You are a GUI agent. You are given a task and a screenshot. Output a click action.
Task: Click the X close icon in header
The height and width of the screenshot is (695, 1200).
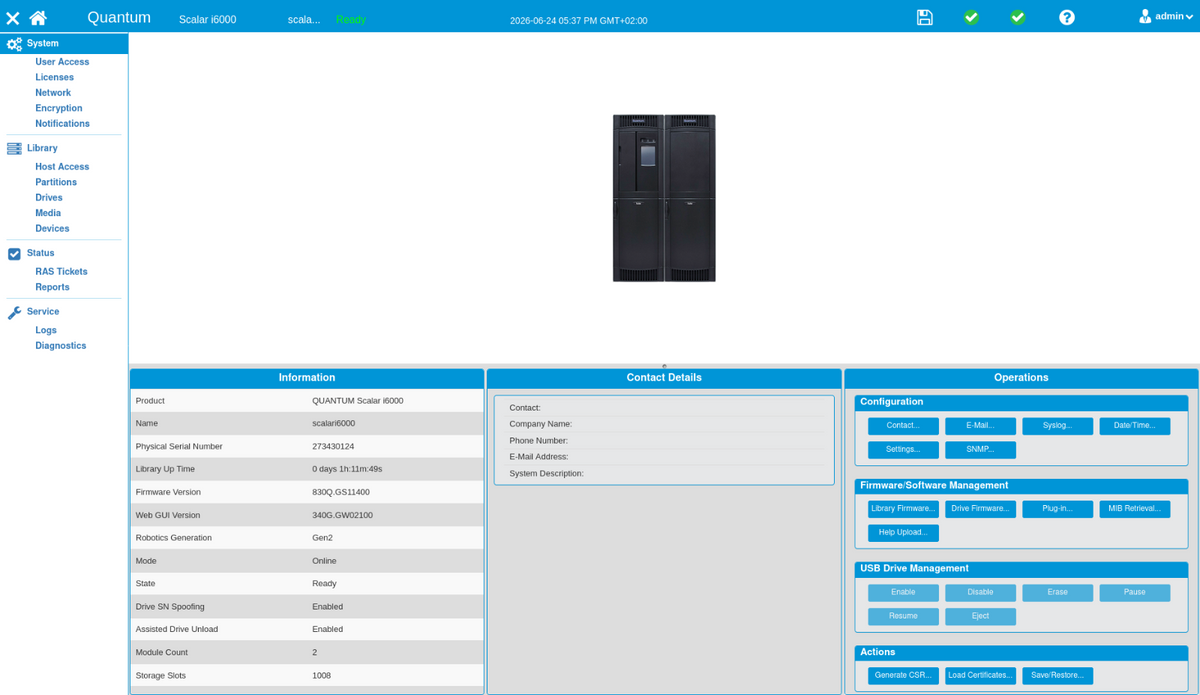(13, 18)
